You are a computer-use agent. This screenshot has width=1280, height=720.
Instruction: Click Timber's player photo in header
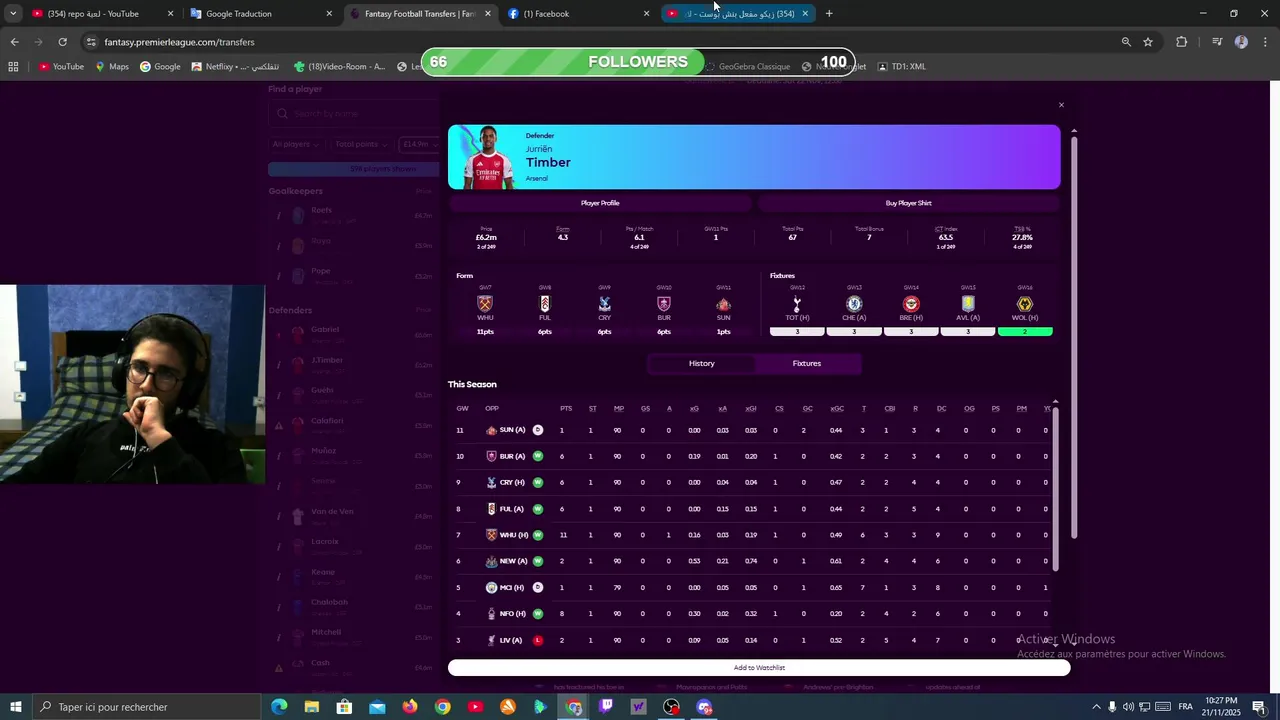pyautogui.click(x=488, y=158)
